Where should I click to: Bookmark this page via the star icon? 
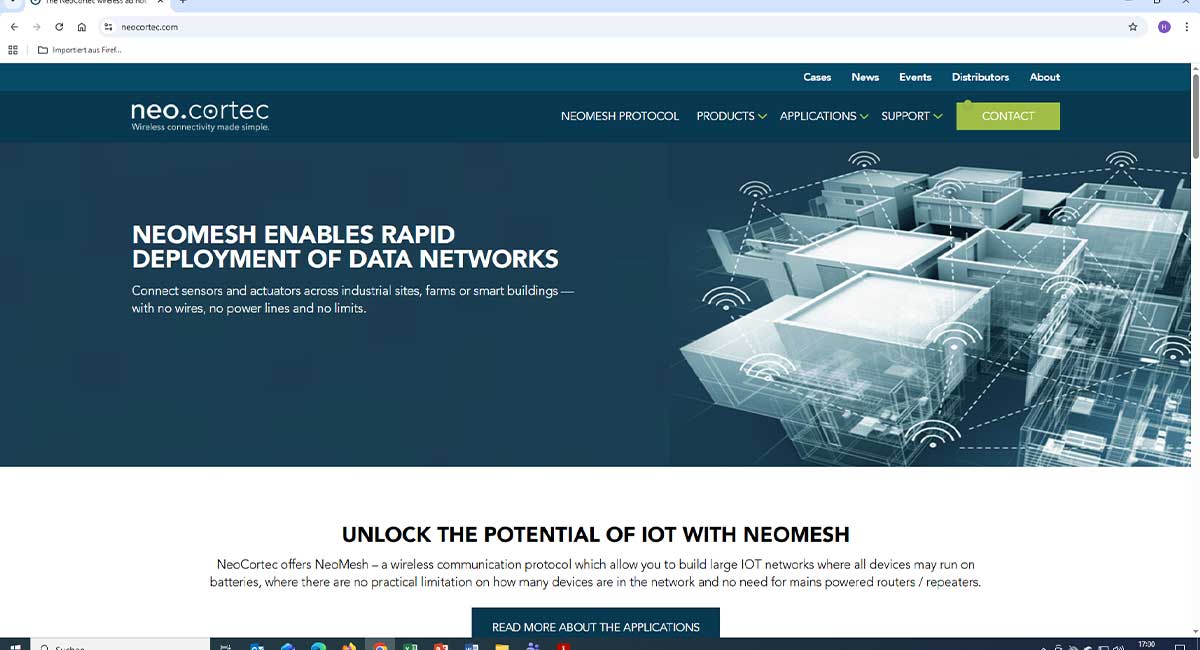pos(1131,27)
